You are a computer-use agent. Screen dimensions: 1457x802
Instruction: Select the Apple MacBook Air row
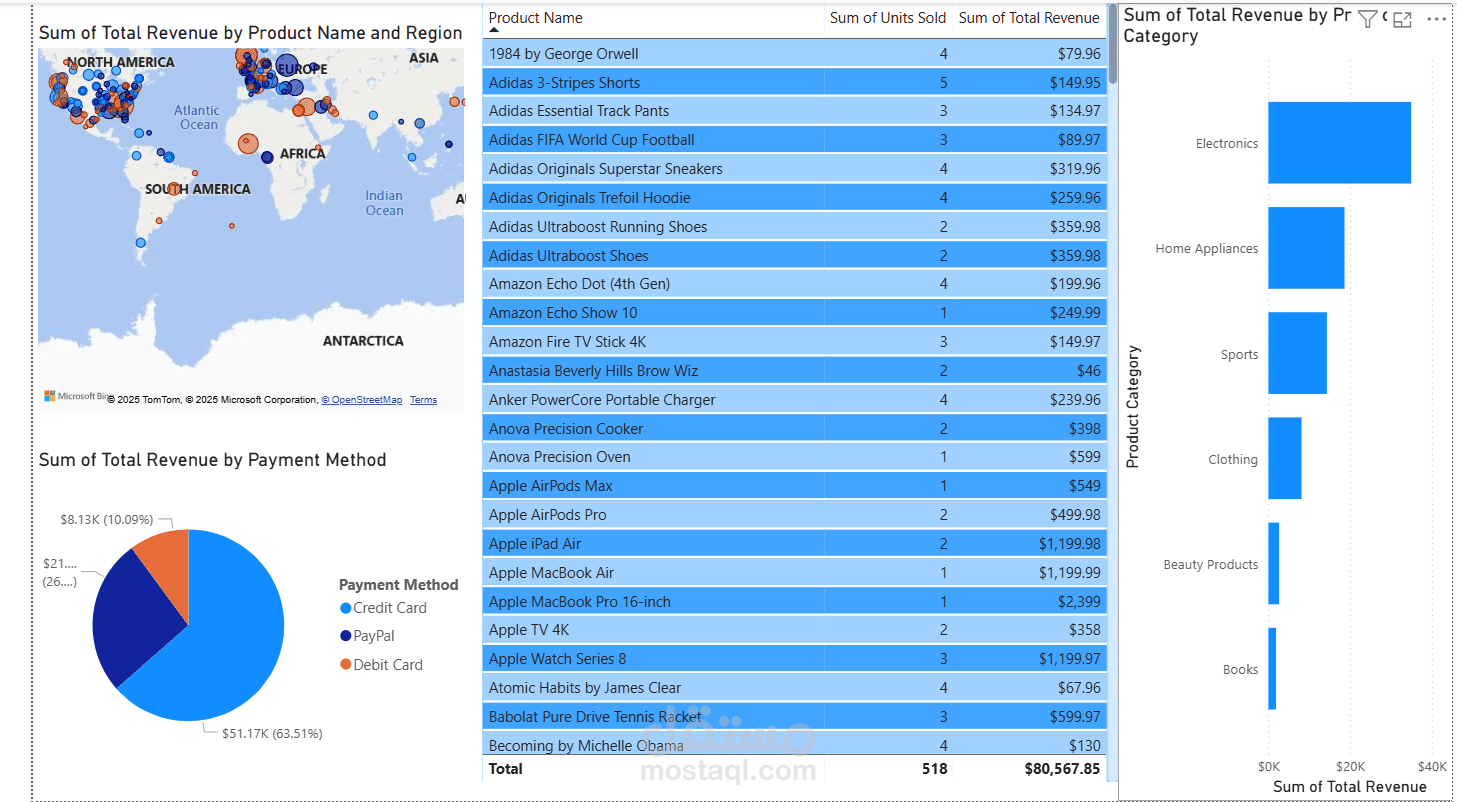pyautogui.click(x=795, y=573)
